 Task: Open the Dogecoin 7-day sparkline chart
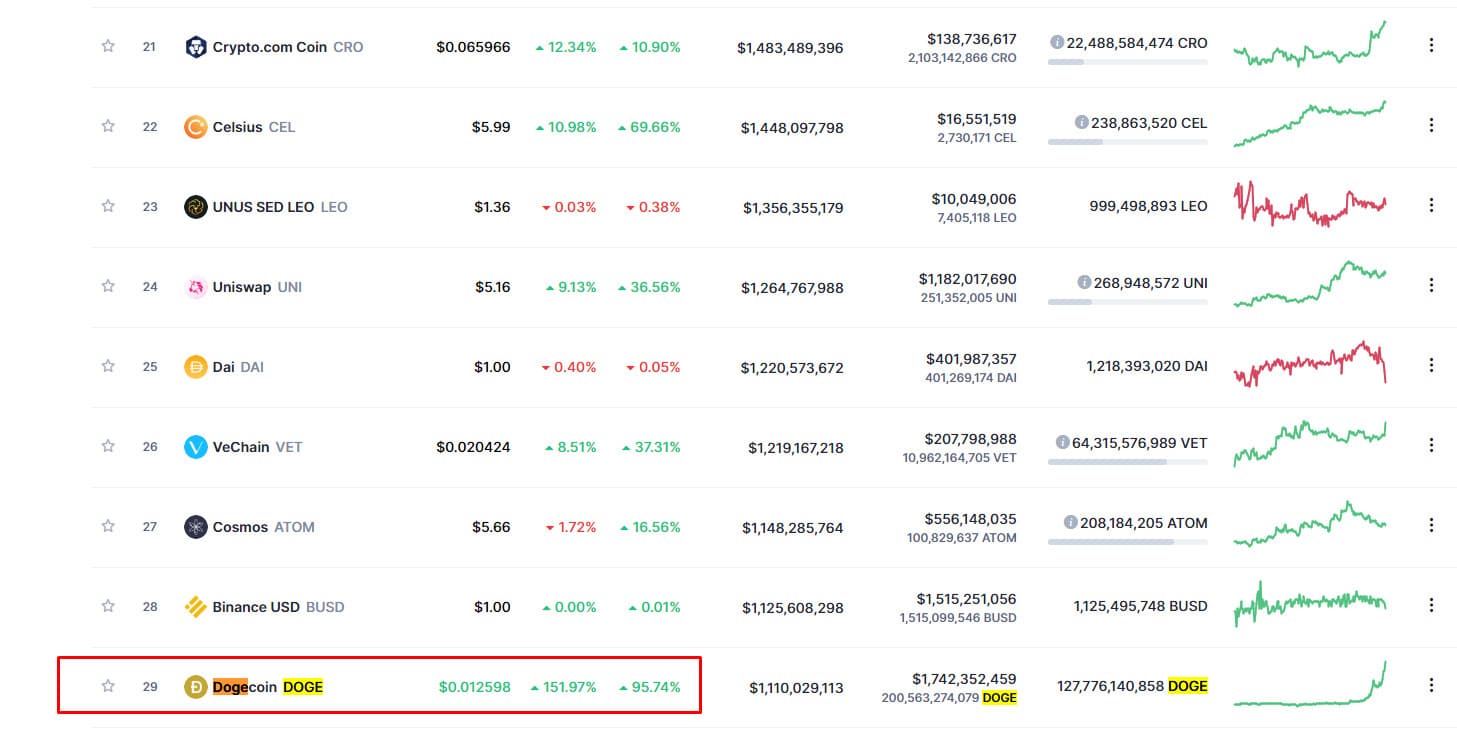tap(1310, 684)
